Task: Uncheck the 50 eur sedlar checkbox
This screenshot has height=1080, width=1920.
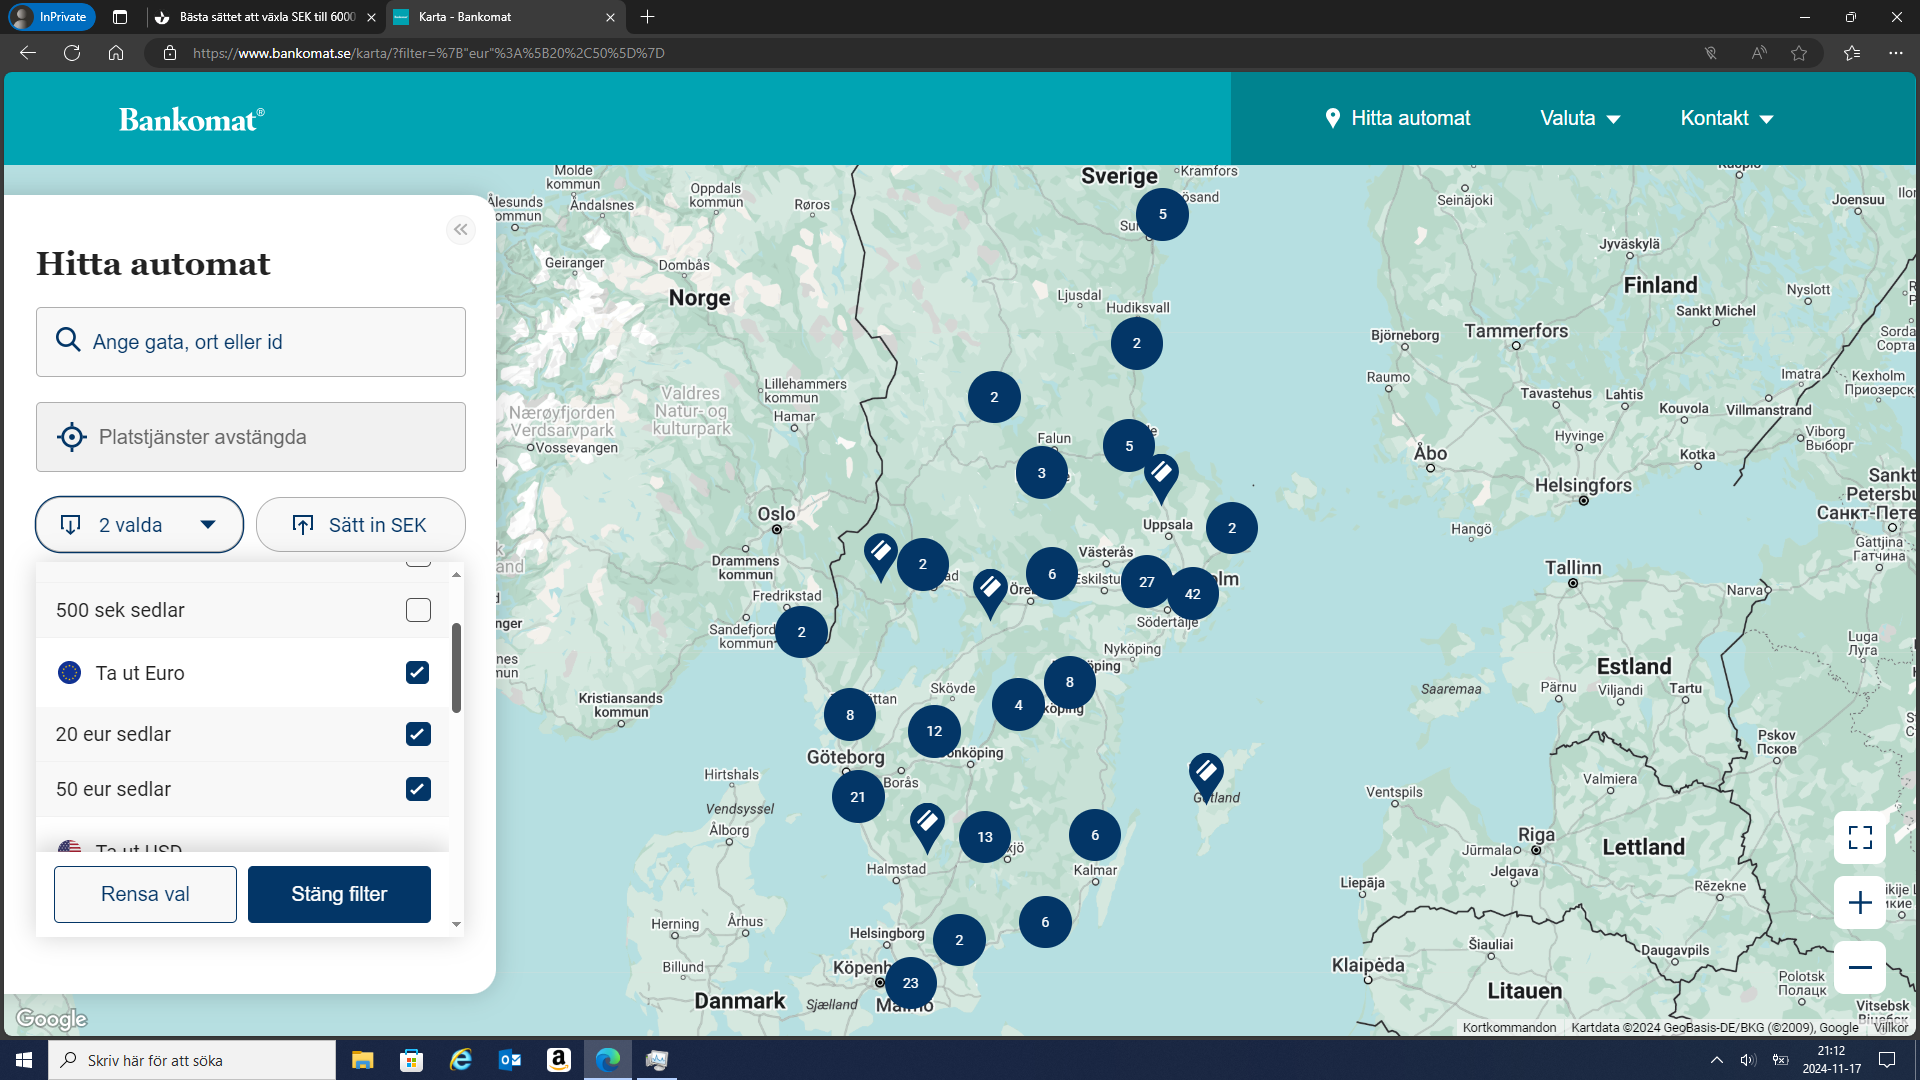Action: click(418, 789)
